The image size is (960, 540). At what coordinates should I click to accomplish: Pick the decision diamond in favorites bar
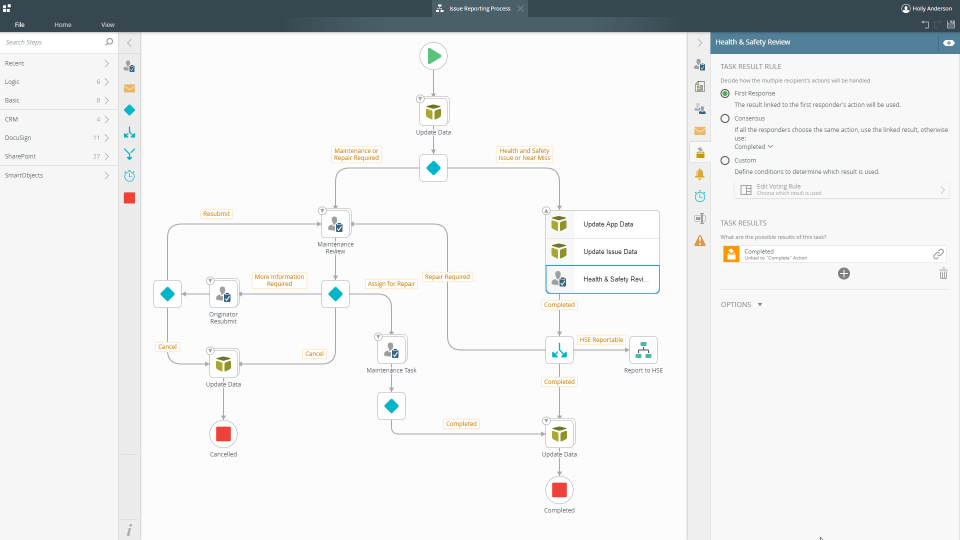(x=129, y=110)
